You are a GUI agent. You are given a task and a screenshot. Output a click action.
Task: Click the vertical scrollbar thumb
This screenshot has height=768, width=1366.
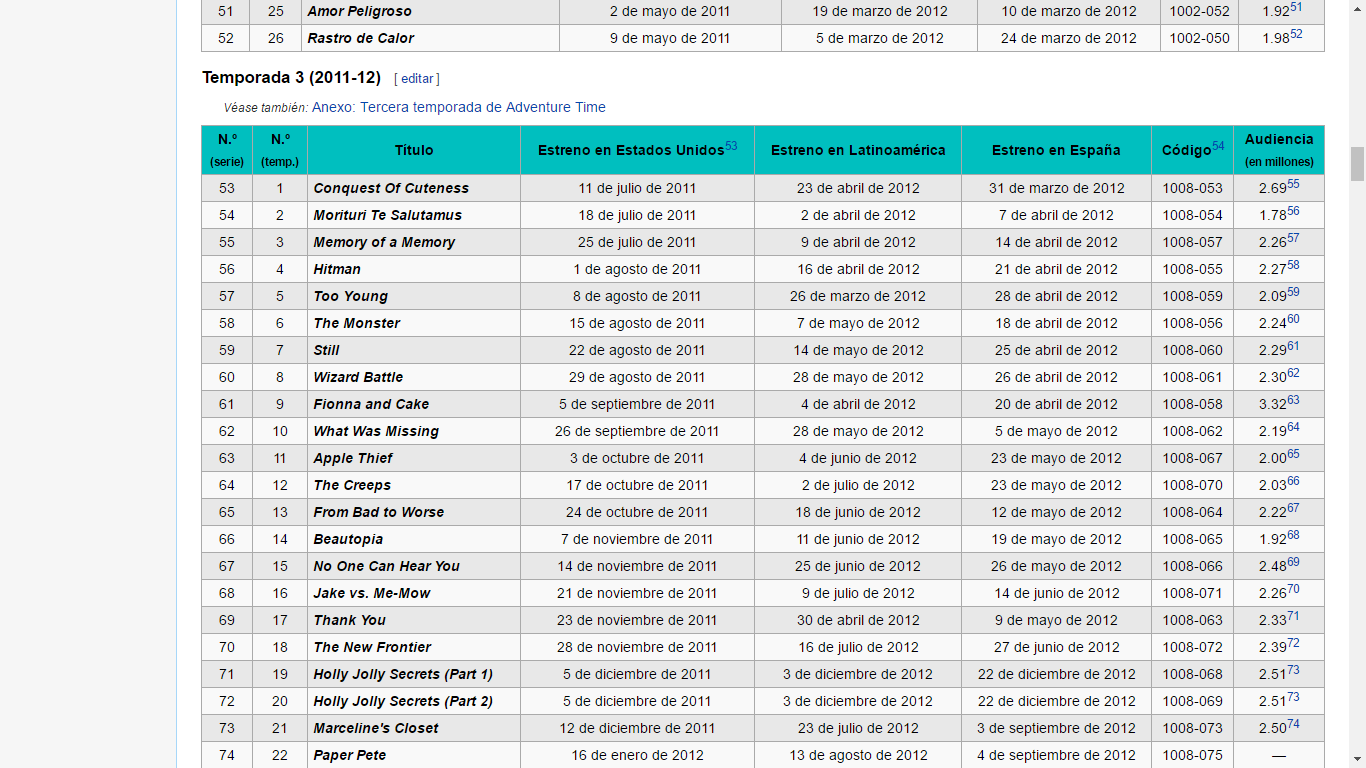coord(1357,164)
